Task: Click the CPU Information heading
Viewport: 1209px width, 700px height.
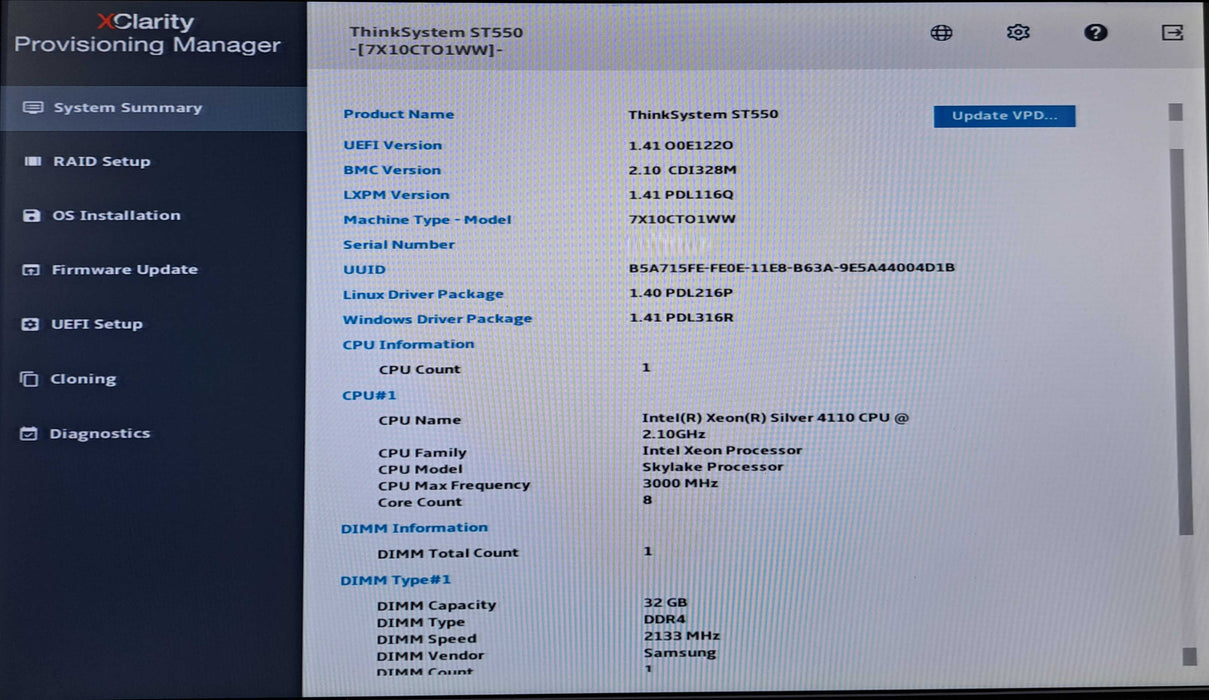Action: [408, 344]
